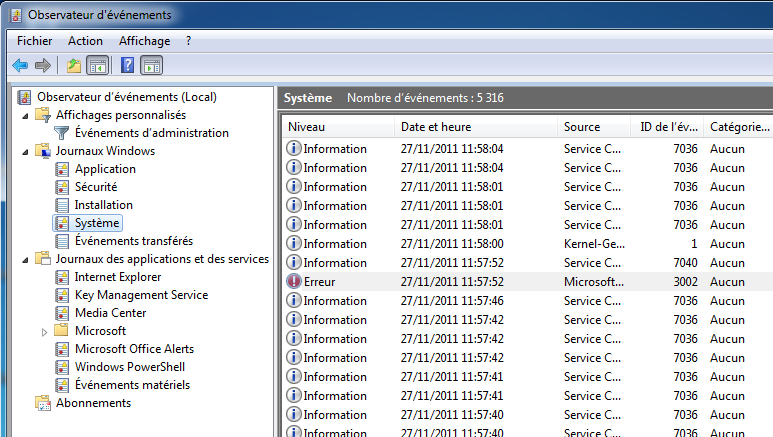Click the blue Help question mark icon
The image size is (773, 437).
click(x=127, y=66)
